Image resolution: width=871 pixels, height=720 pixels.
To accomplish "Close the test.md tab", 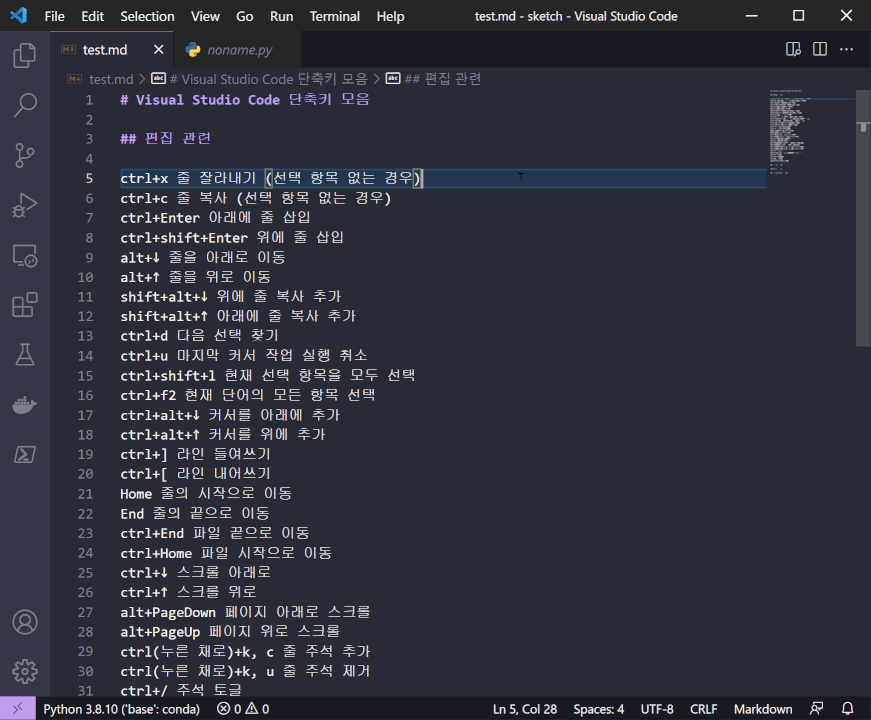I will tap(158, 49).
